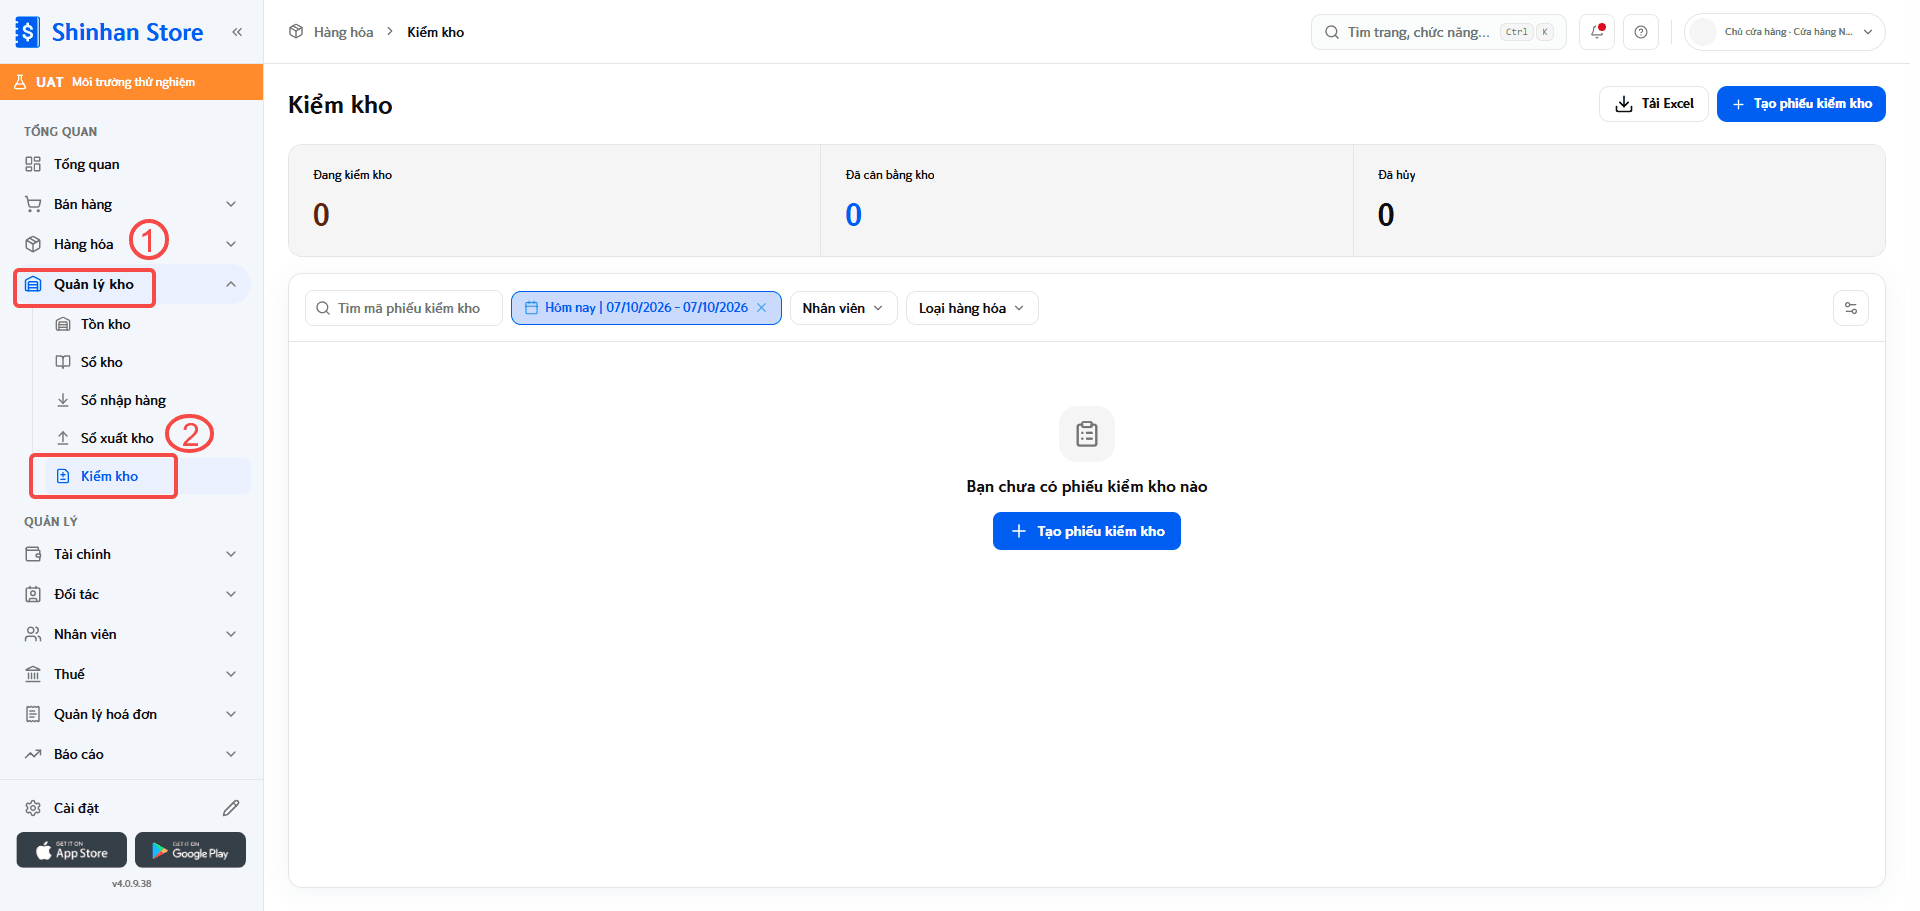
Task: Open the notifications bell
Action: click(x=1597, y=32)
